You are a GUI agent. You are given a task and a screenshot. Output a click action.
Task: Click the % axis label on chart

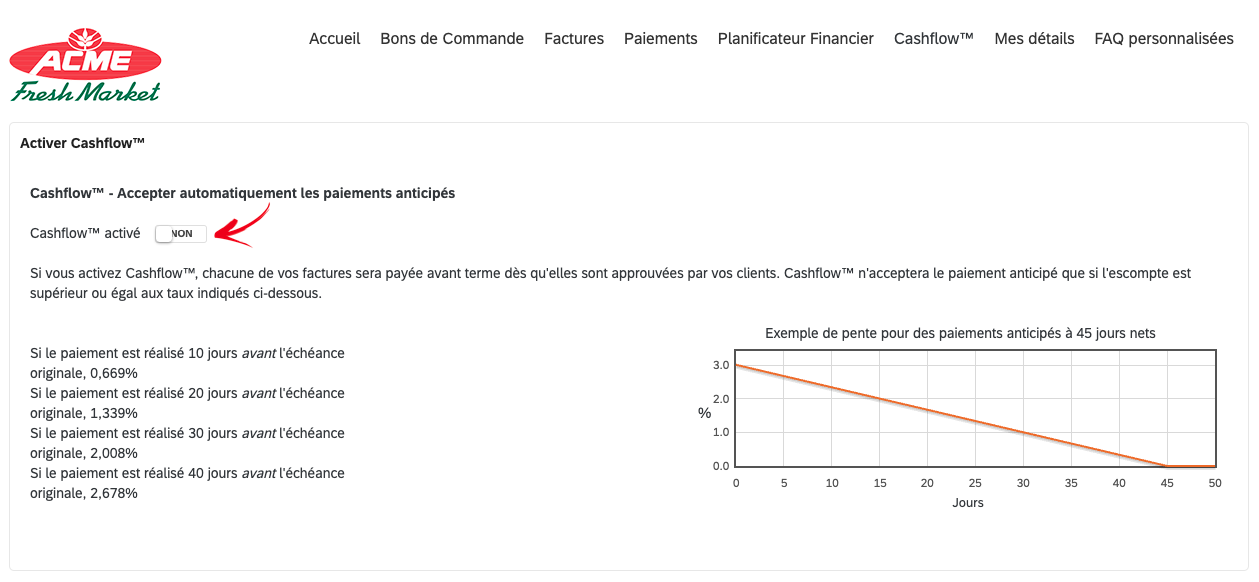click(x=705, y=413)
